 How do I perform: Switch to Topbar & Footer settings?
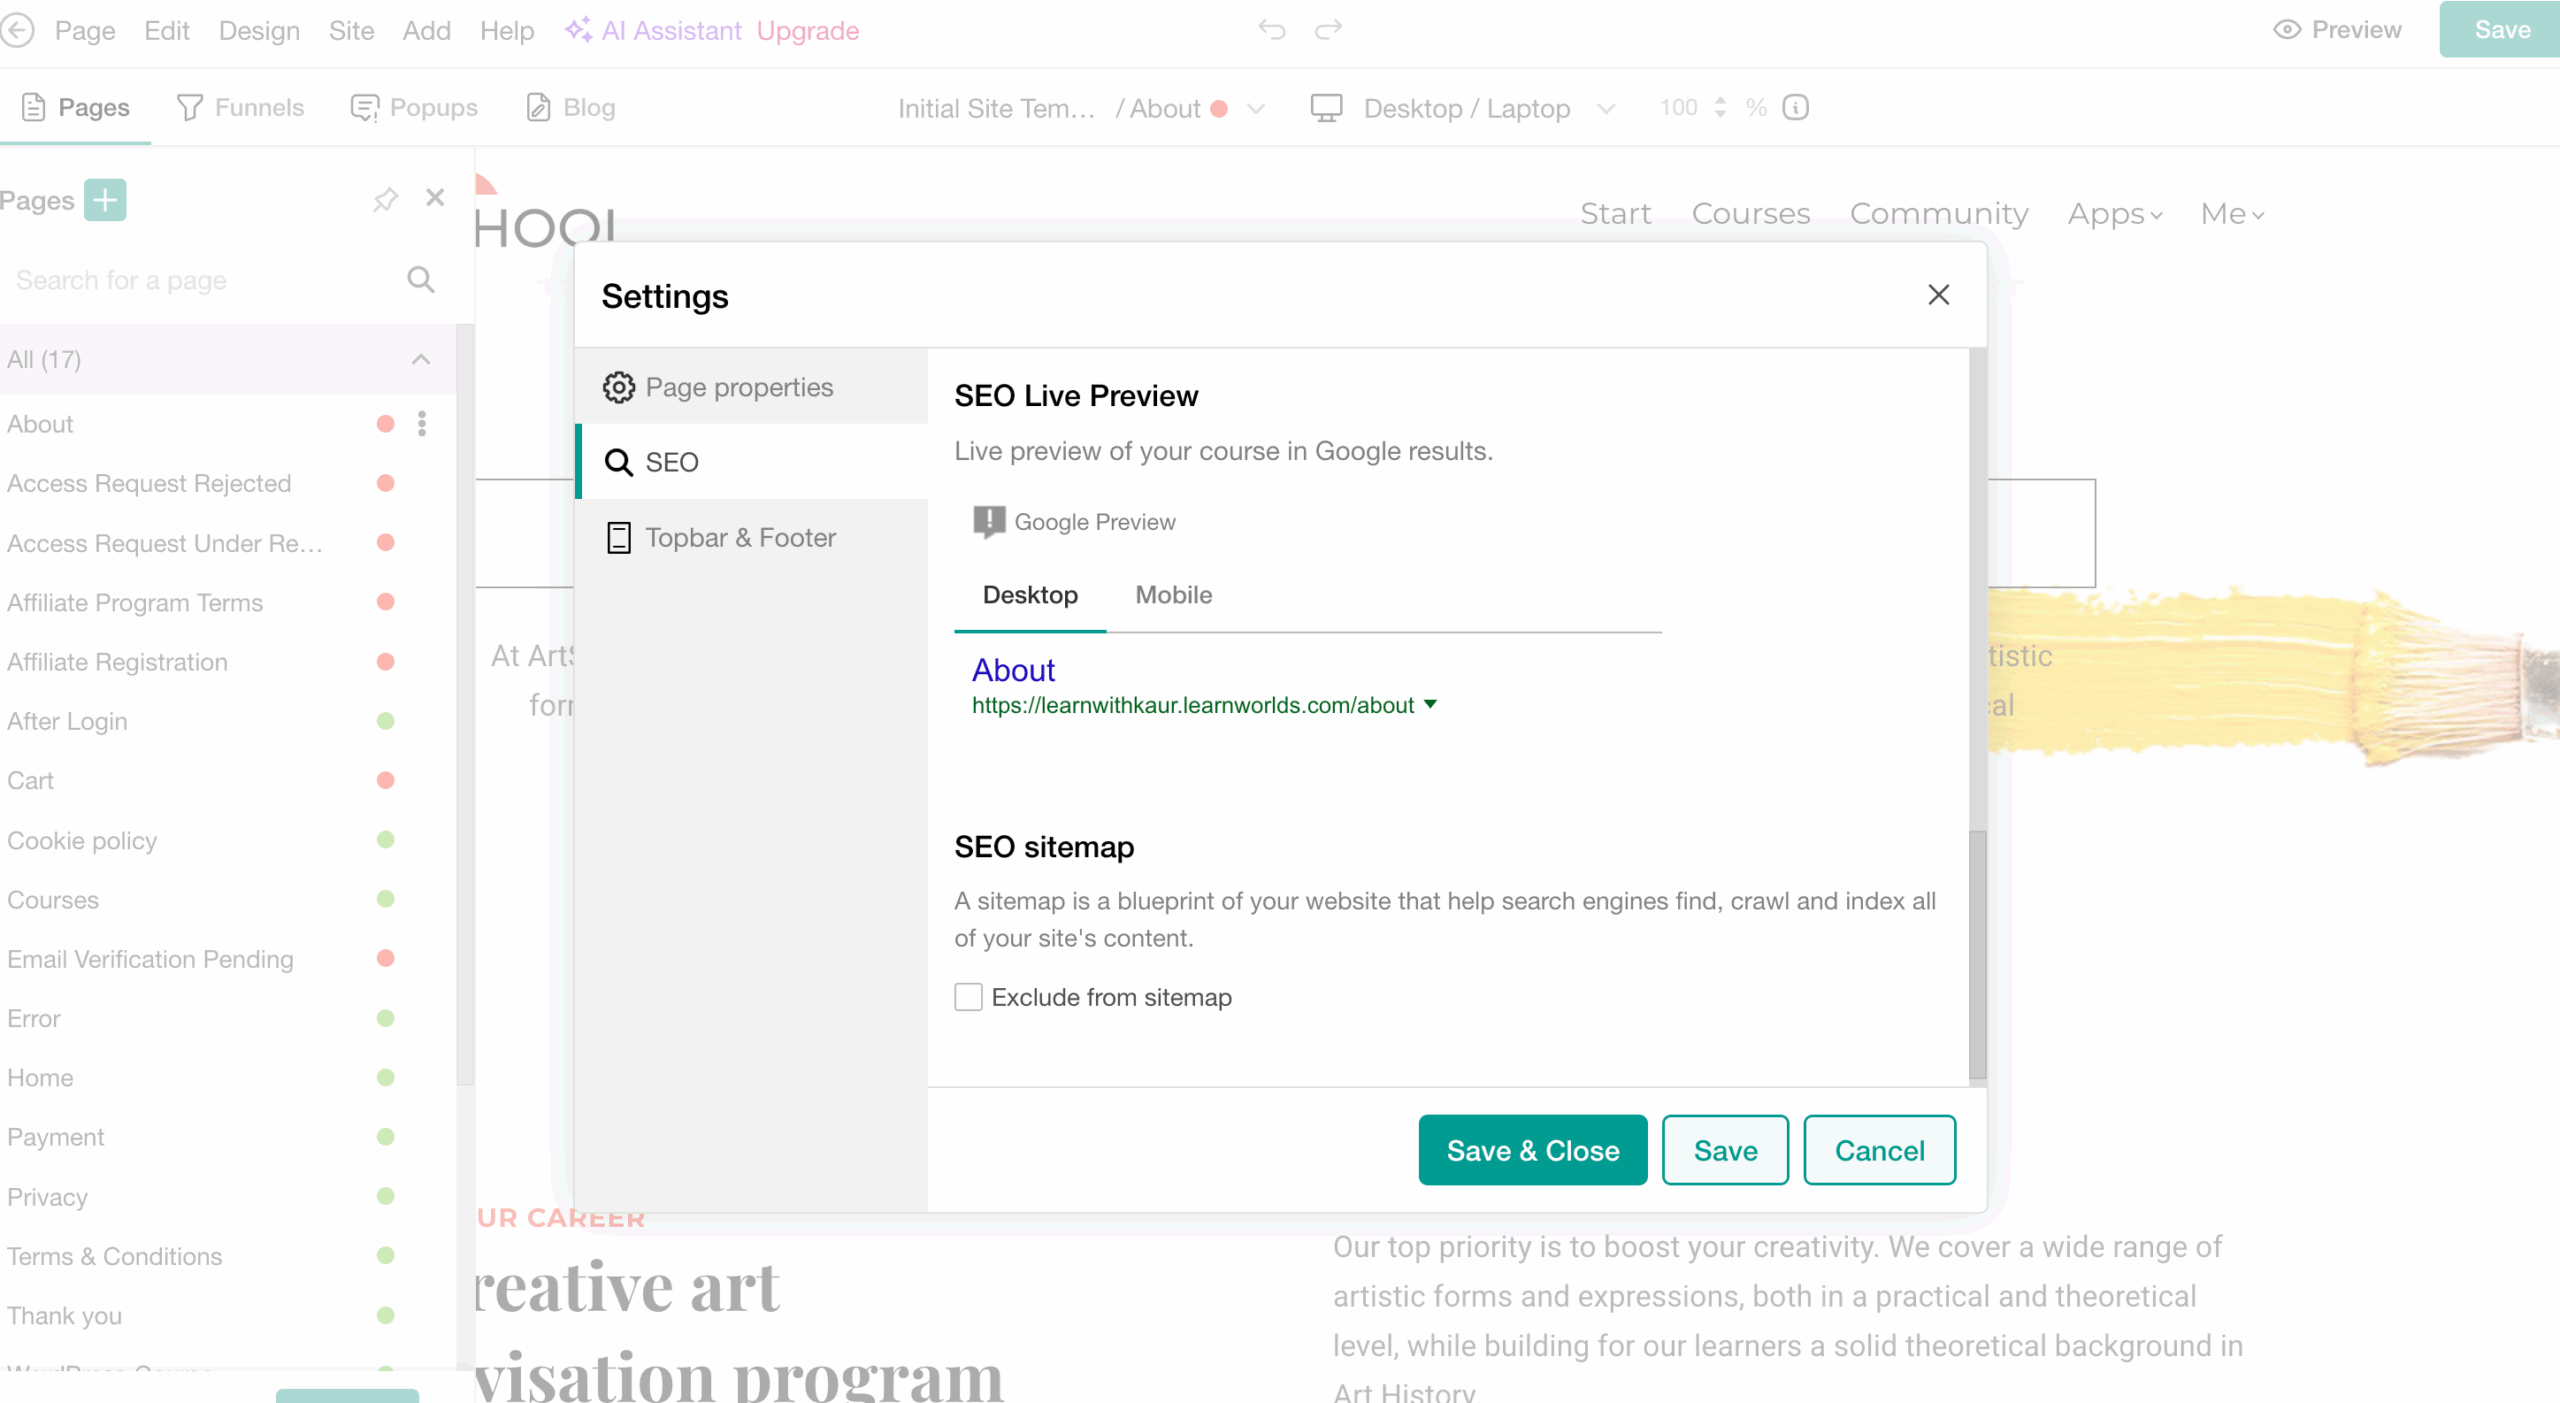tap(741, 537)
